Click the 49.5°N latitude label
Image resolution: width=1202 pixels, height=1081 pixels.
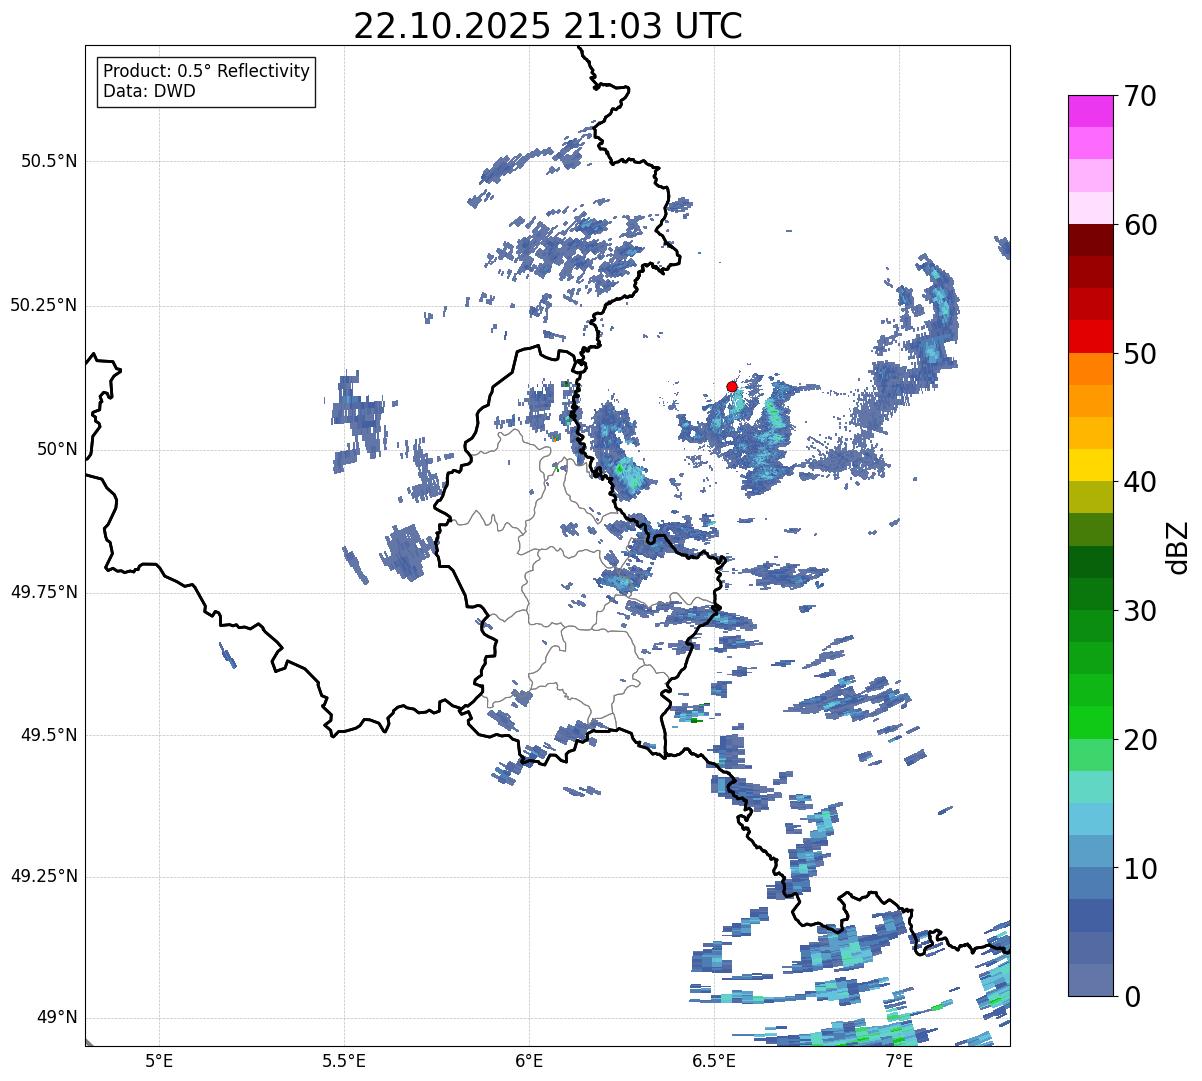(48, 735)
